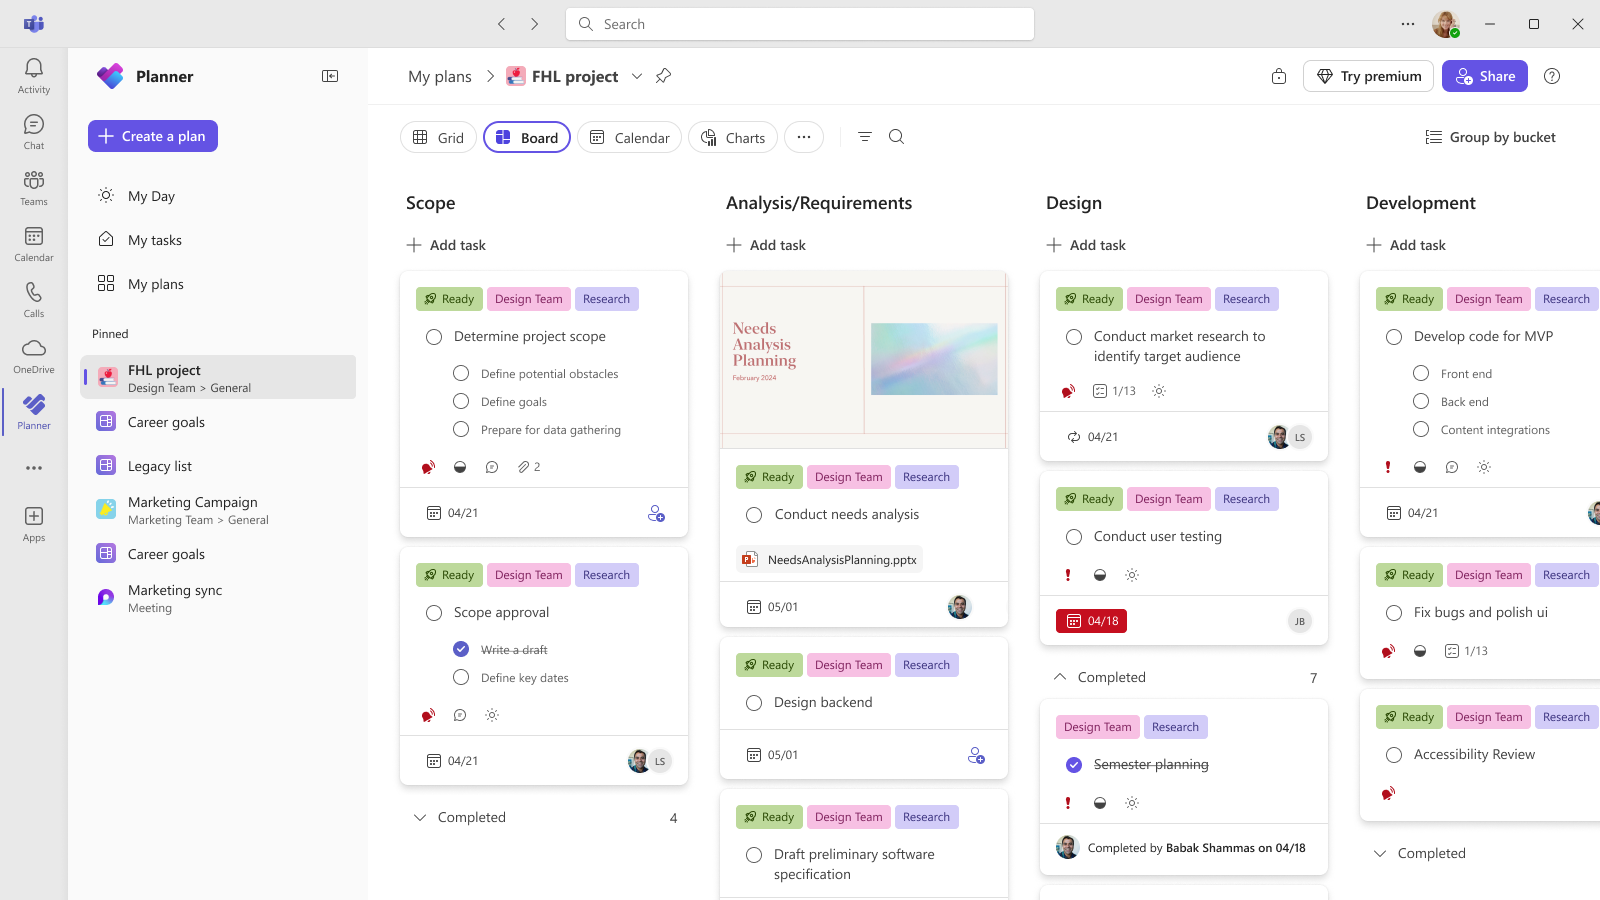Viewport: 1600px width, 900px height.
Task: Unpin FHL project using the pin icon
Action: click(663, 76)
